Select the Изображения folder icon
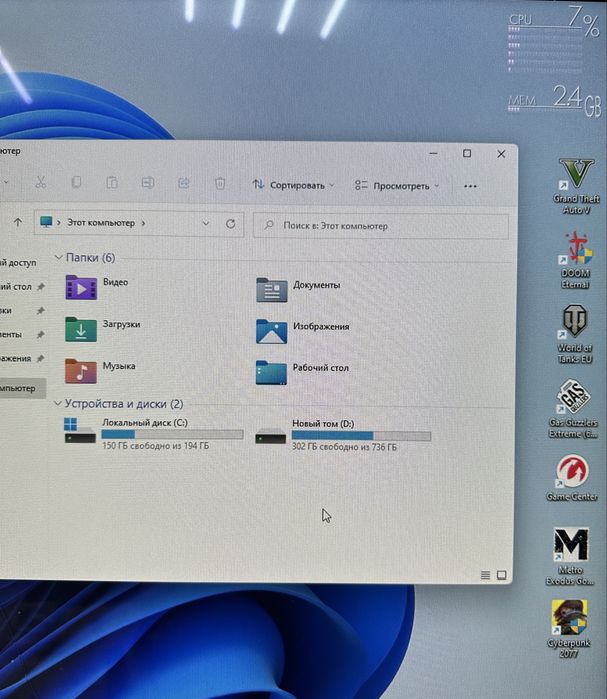607x699 pixels. tap(271, 331)
